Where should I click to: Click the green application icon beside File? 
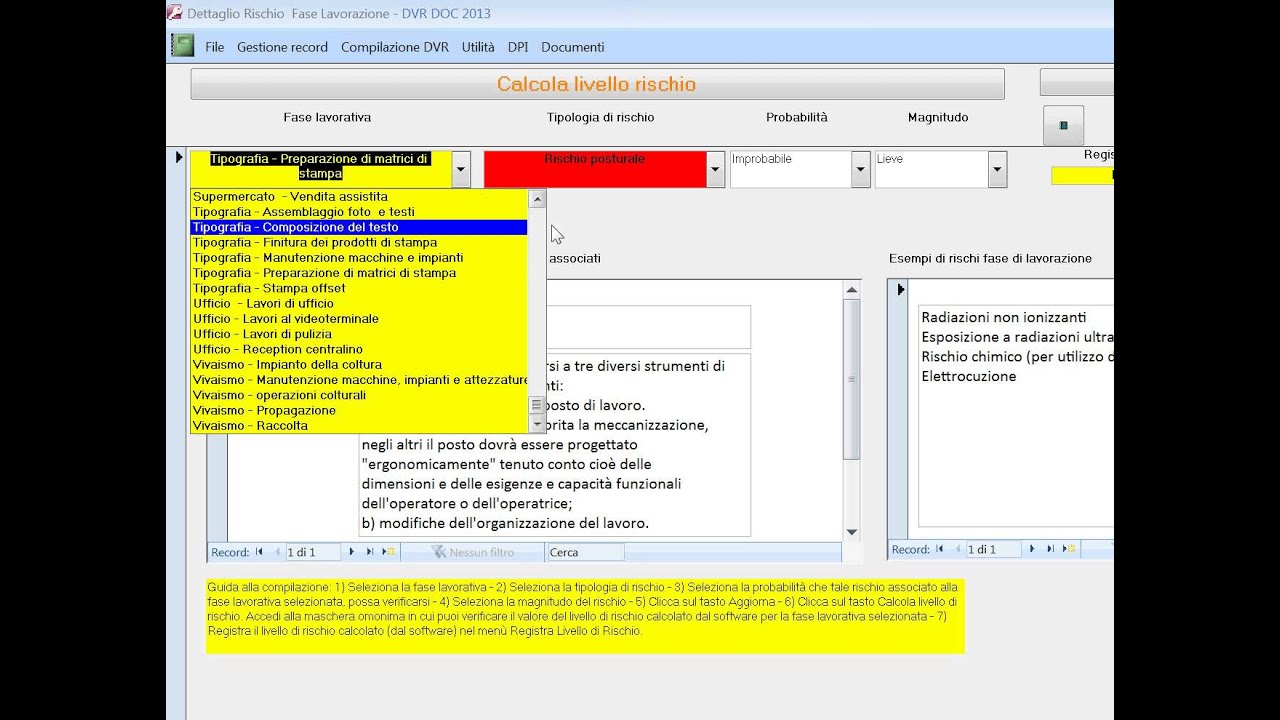pos(182,45)
